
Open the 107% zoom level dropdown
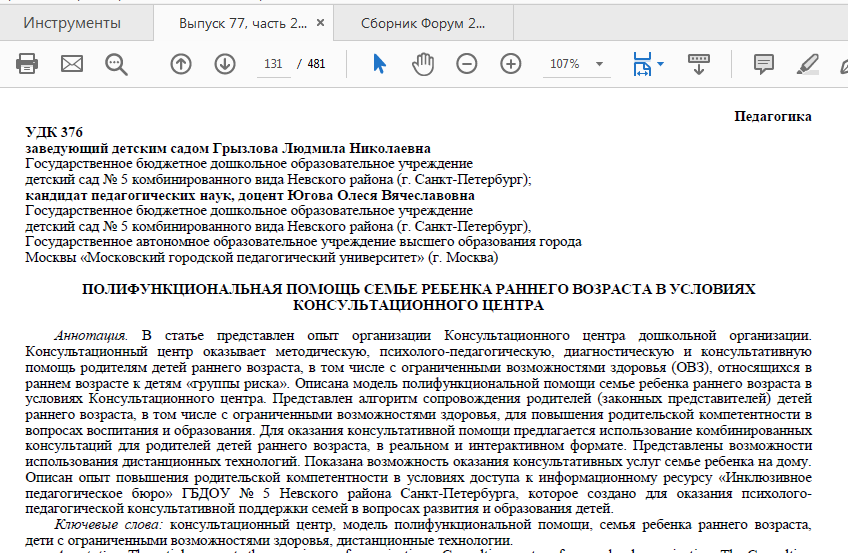click(578, 64)
